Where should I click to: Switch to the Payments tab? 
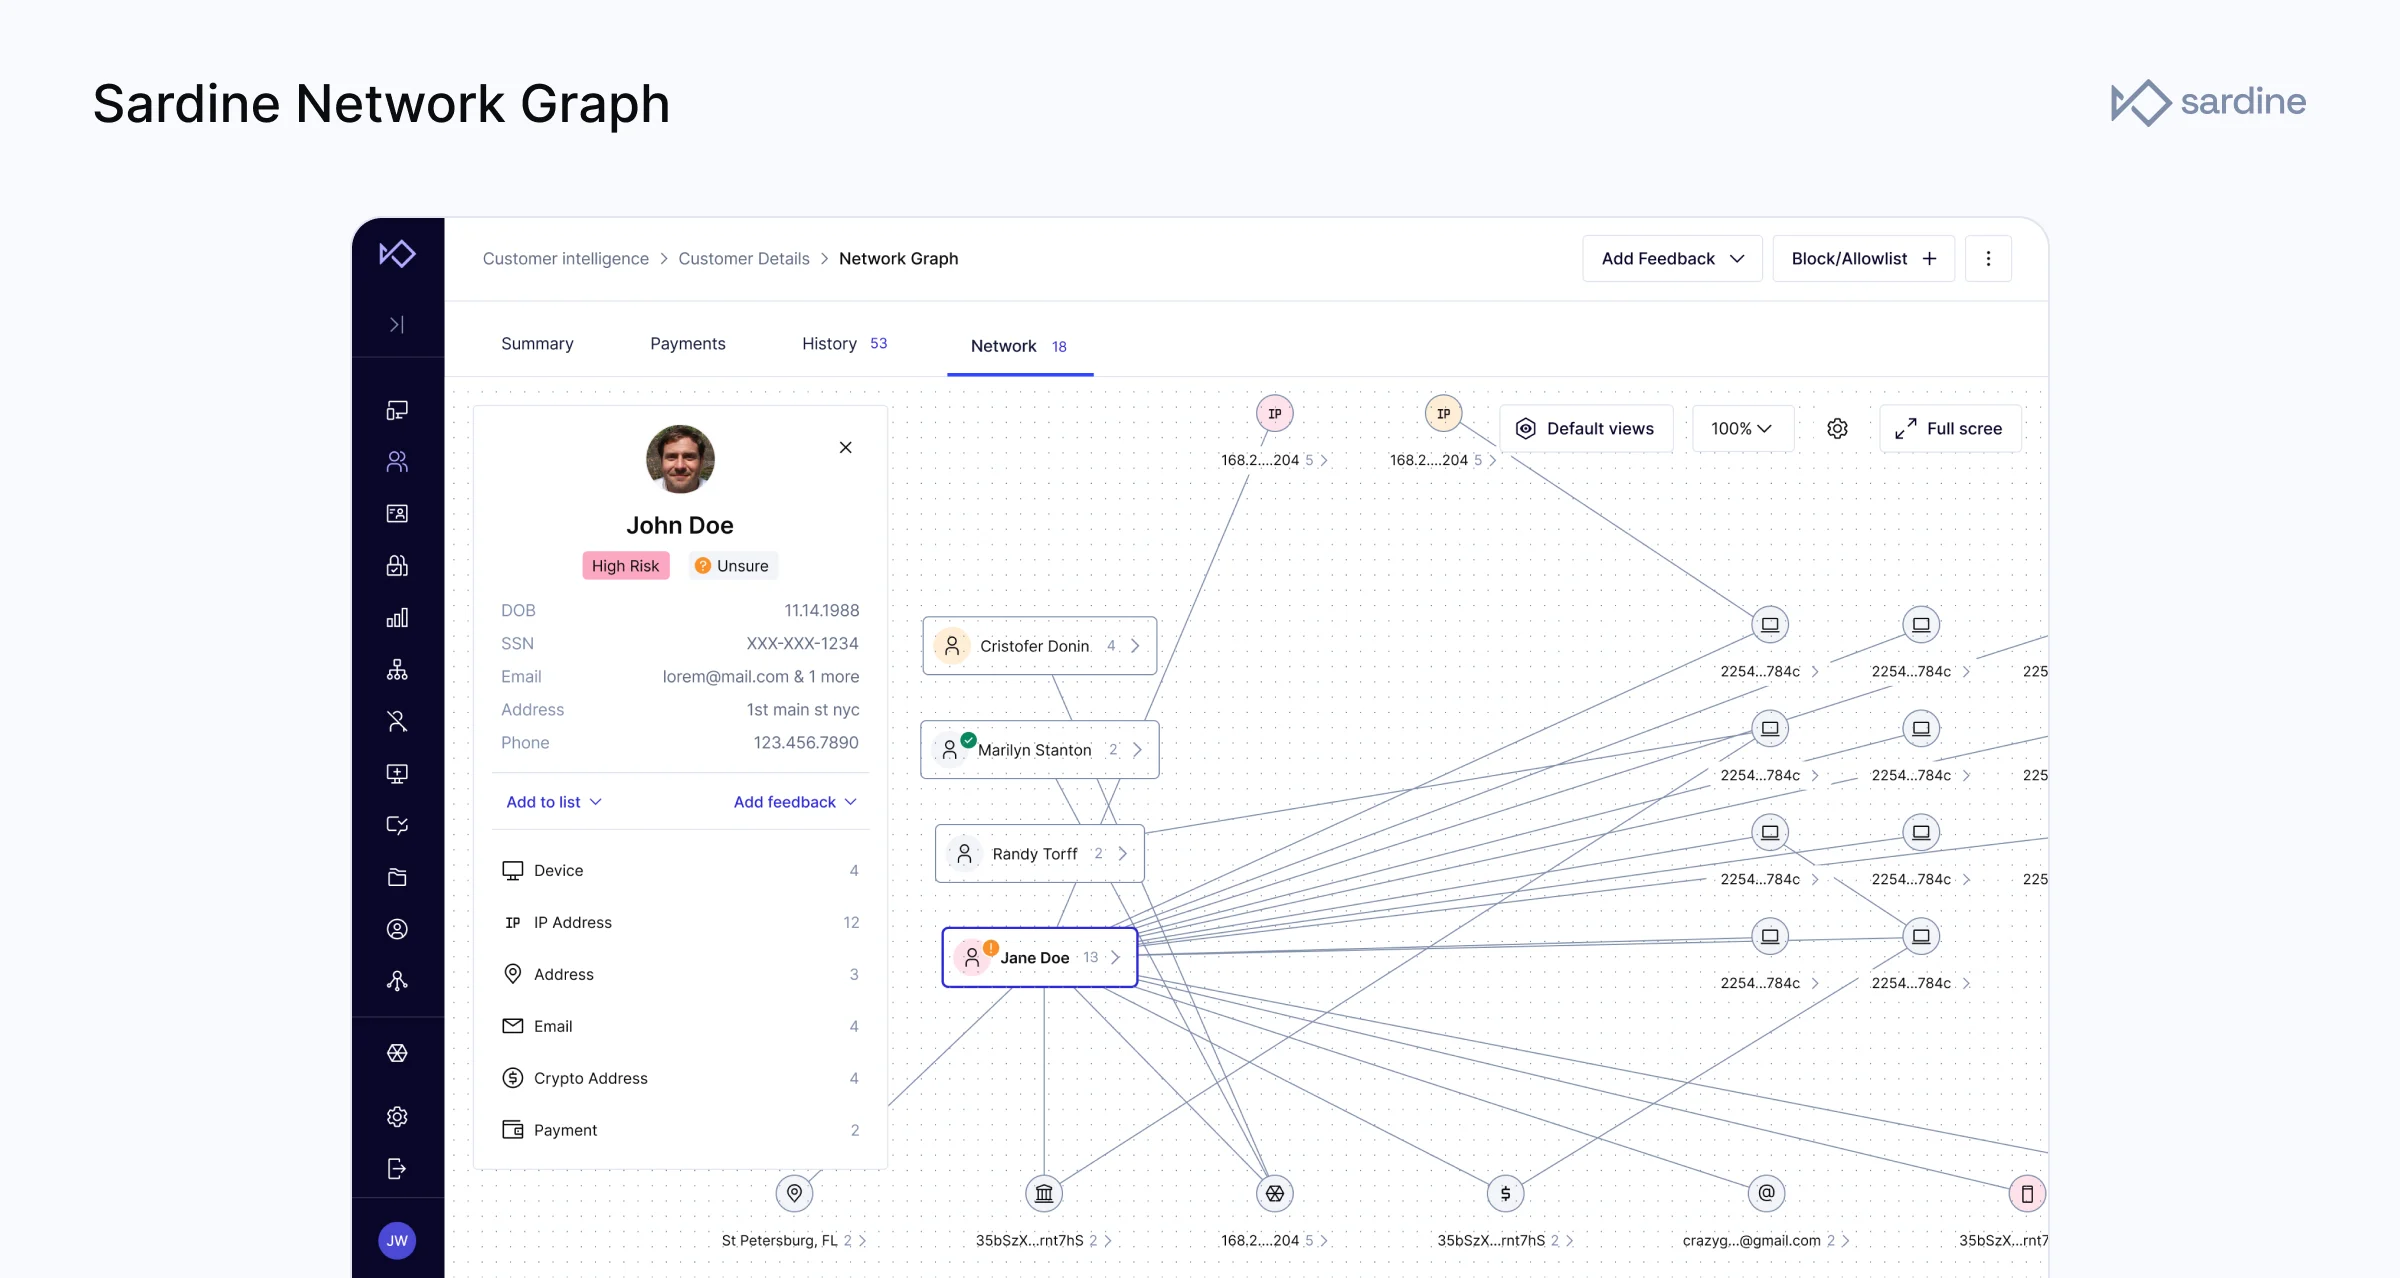pyautogui.click(x=688, y=343)
